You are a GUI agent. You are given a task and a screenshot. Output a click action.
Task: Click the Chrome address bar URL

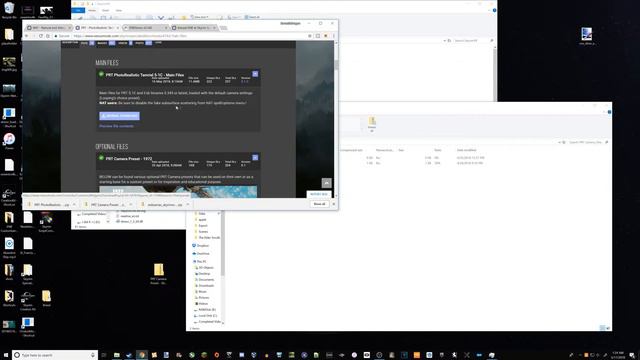click(x=130, y=36)
